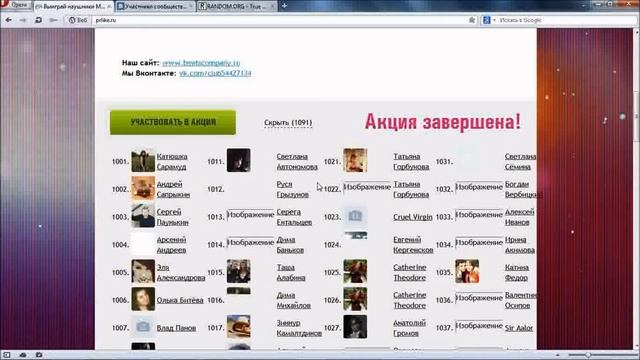The height and width of the screenshot is (360, 640).
Task: Open Руся Грызунов profile link
Action: point(293,189)
